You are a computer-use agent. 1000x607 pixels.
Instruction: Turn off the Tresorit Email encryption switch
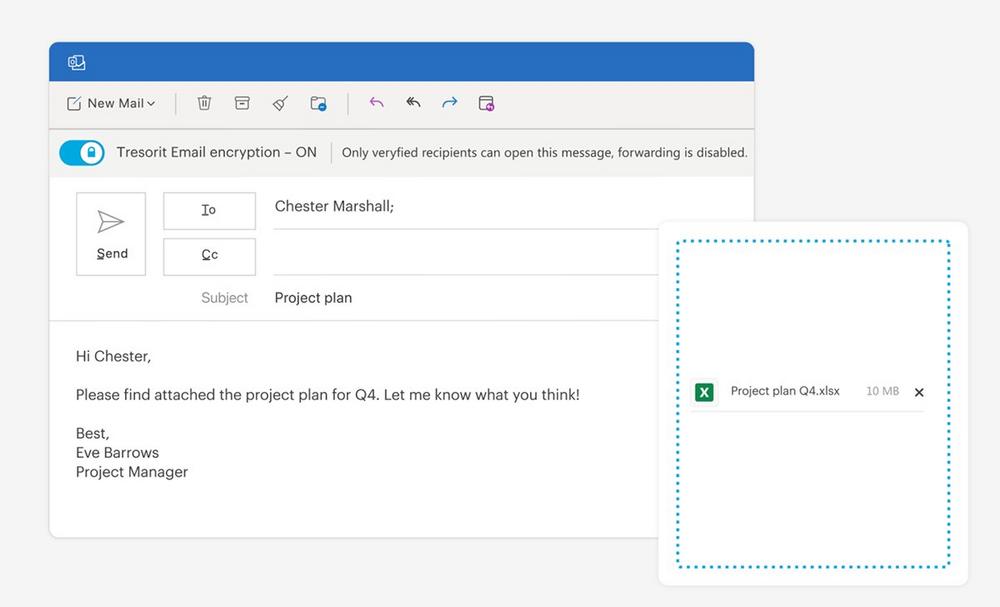coord(82,153)
